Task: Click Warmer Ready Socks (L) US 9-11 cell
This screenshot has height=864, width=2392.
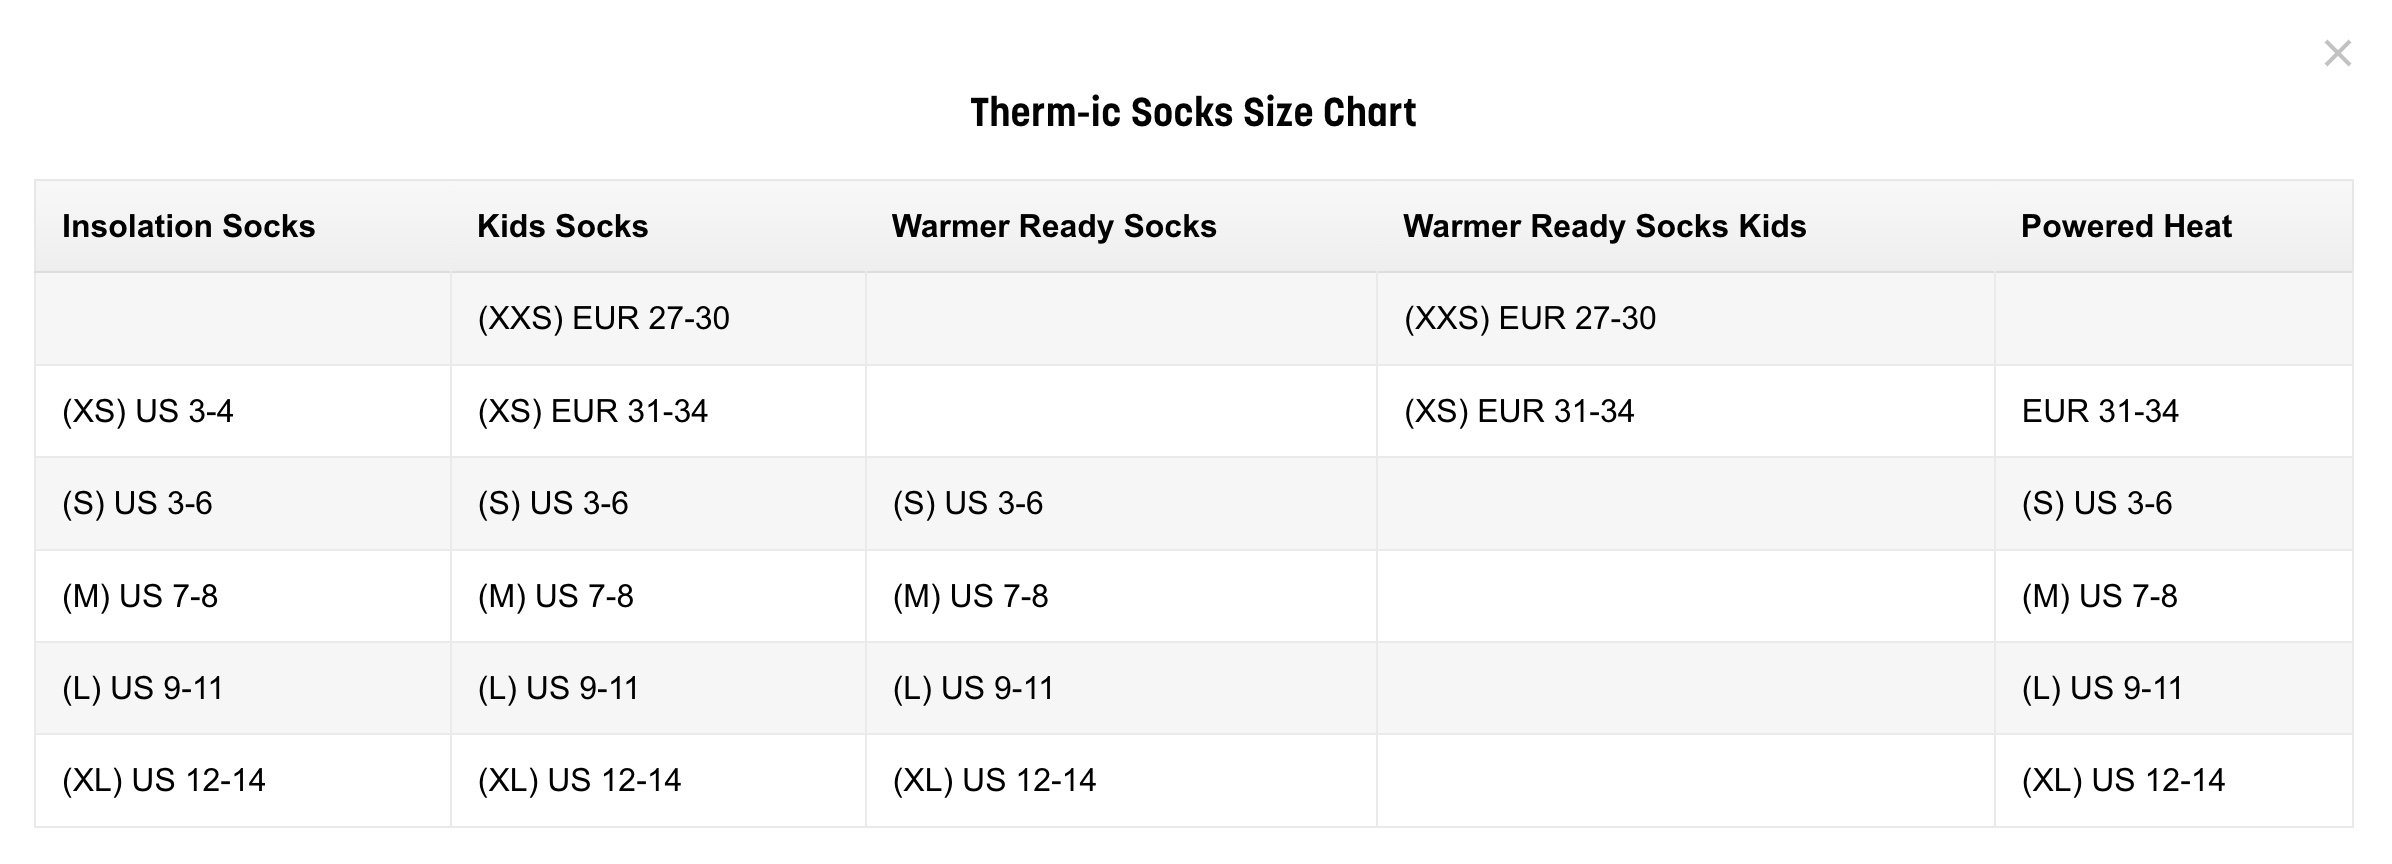Action: [x=973, y=688]
